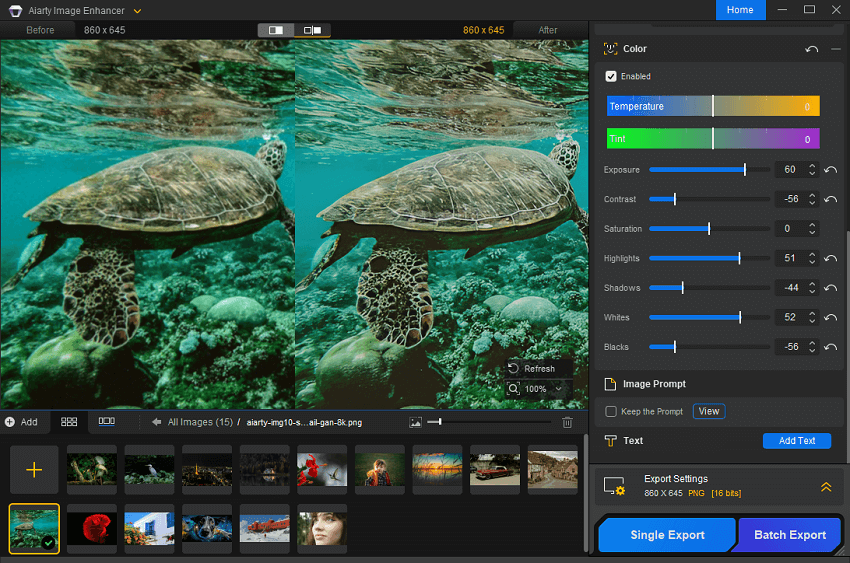Switch to split before/after compare view icon
The height and width of the screenshot is (563, 850).
pyautogui.click(x=312, y=30)
